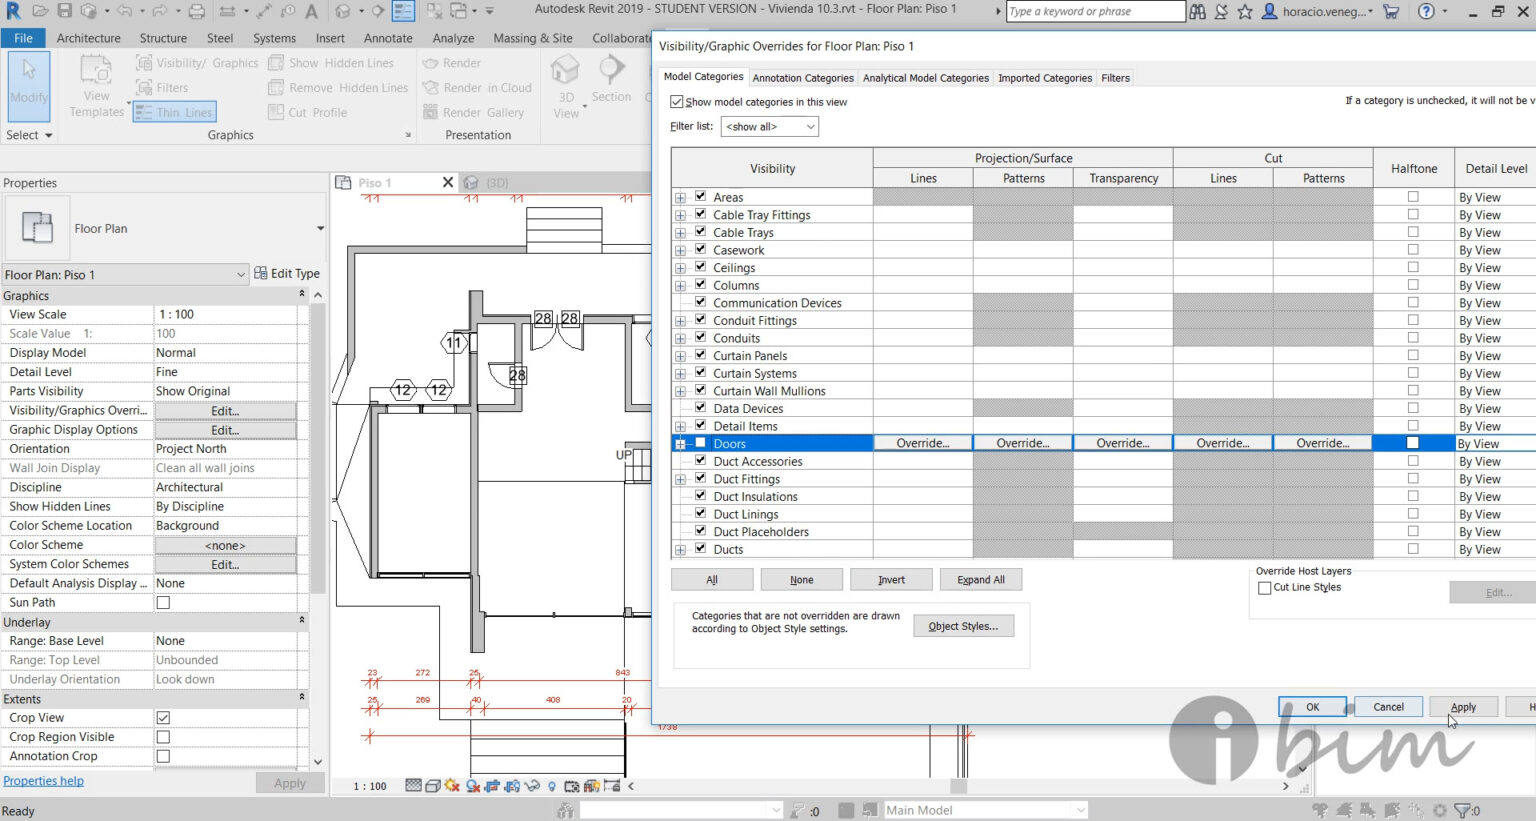This screenshot has width=1536, height=821.
Task: Click Doors Projection Lines Override cell
Action: (923, 443)
